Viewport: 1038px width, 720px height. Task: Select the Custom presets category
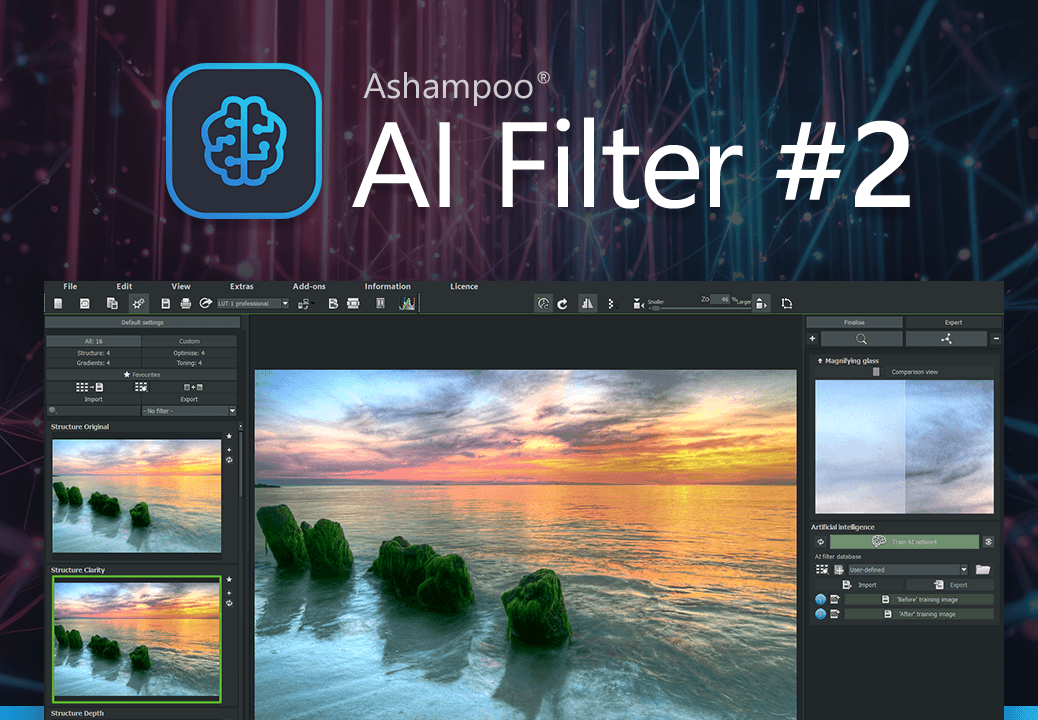(x=189, y=341)
